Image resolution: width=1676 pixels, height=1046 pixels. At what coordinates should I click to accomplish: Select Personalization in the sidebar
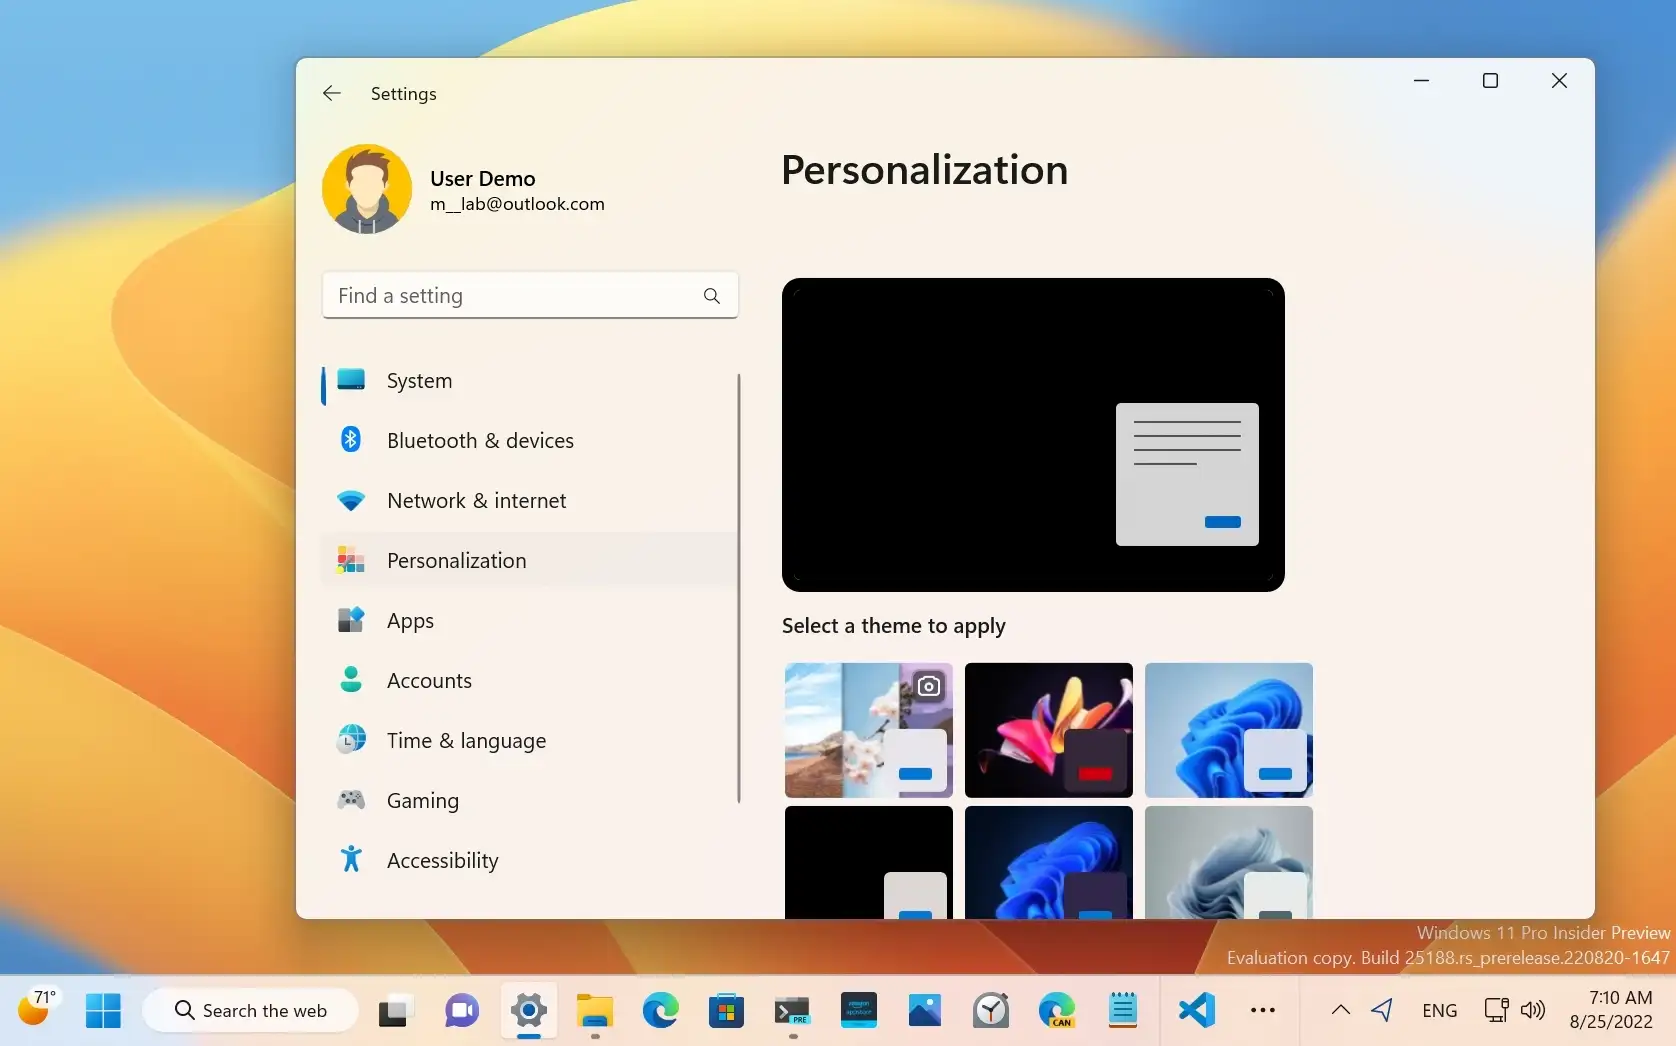click(x=528, y=561)
